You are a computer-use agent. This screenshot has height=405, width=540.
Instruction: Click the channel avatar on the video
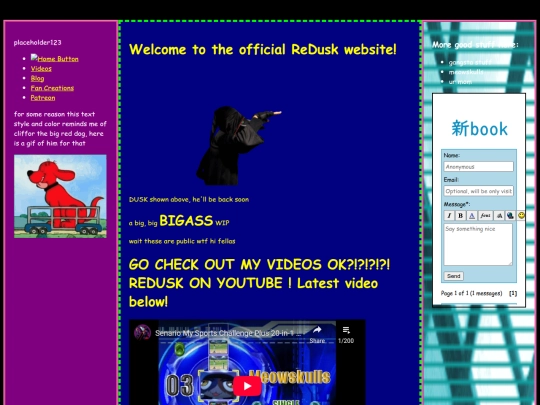(x=142, y=333)
